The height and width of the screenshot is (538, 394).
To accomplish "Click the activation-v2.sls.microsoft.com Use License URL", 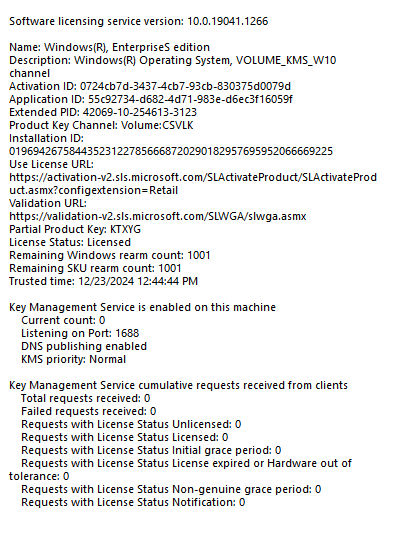I will click(193, 184).
